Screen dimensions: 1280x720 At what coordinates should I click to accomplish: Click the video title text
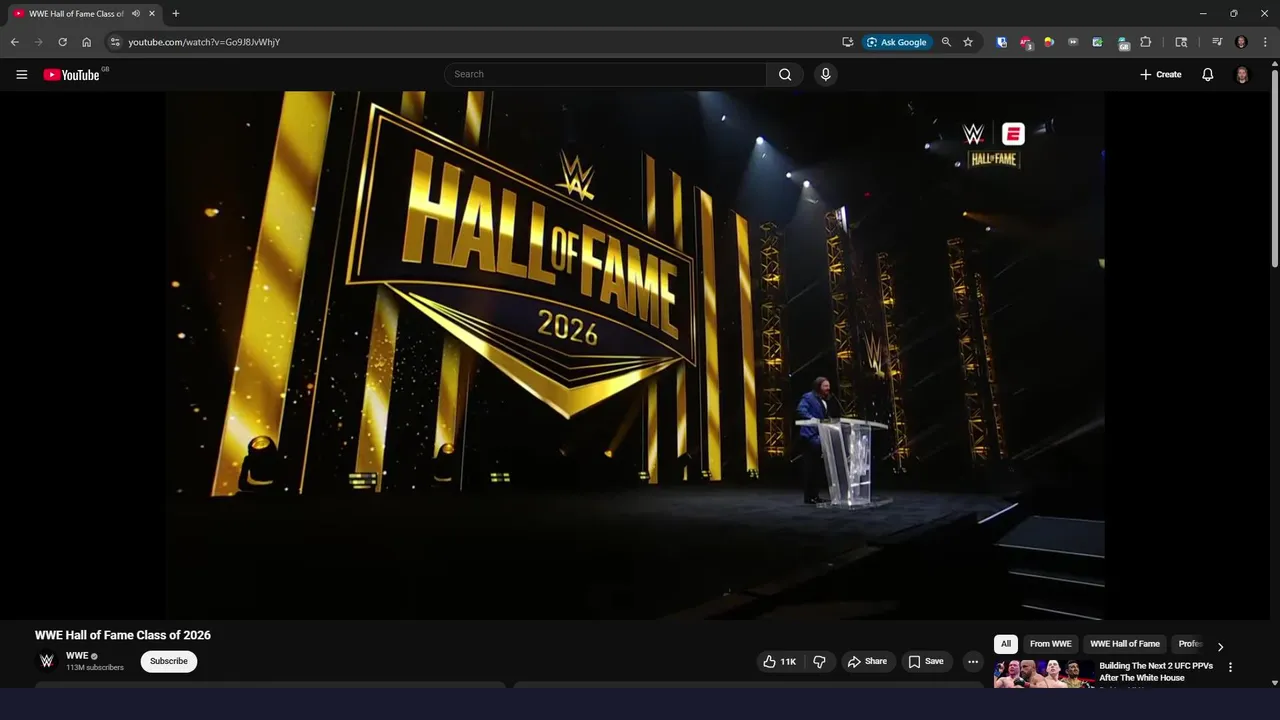click(123, 635)
